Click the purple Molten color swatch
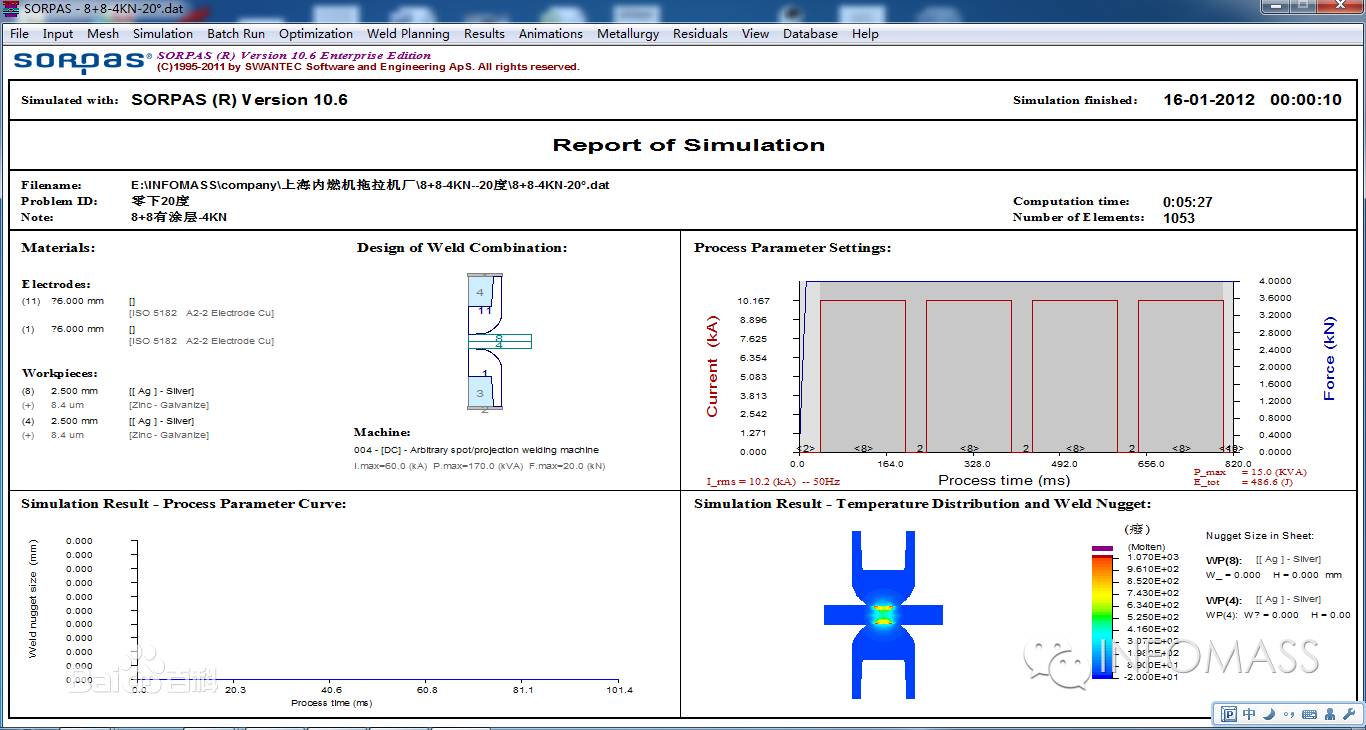Viewport: 1366px width, 730px height. (1103, 548)
